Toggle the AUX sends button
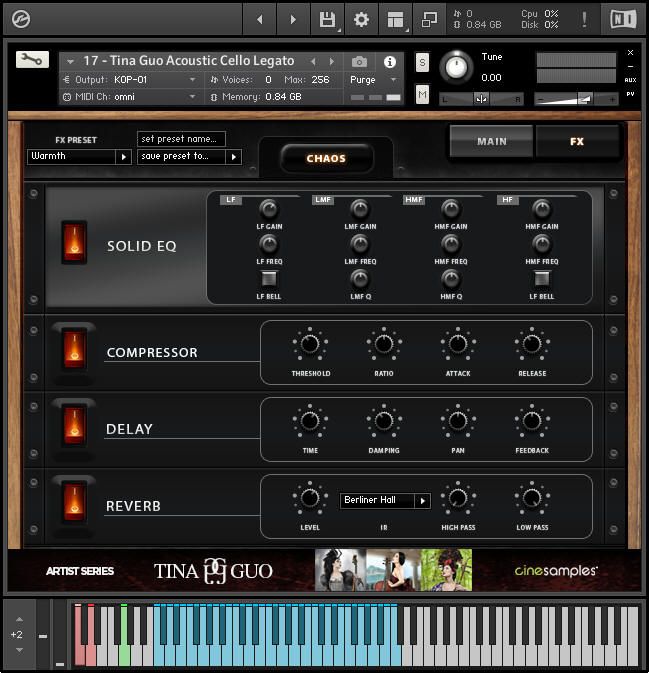 coord(630,80)
